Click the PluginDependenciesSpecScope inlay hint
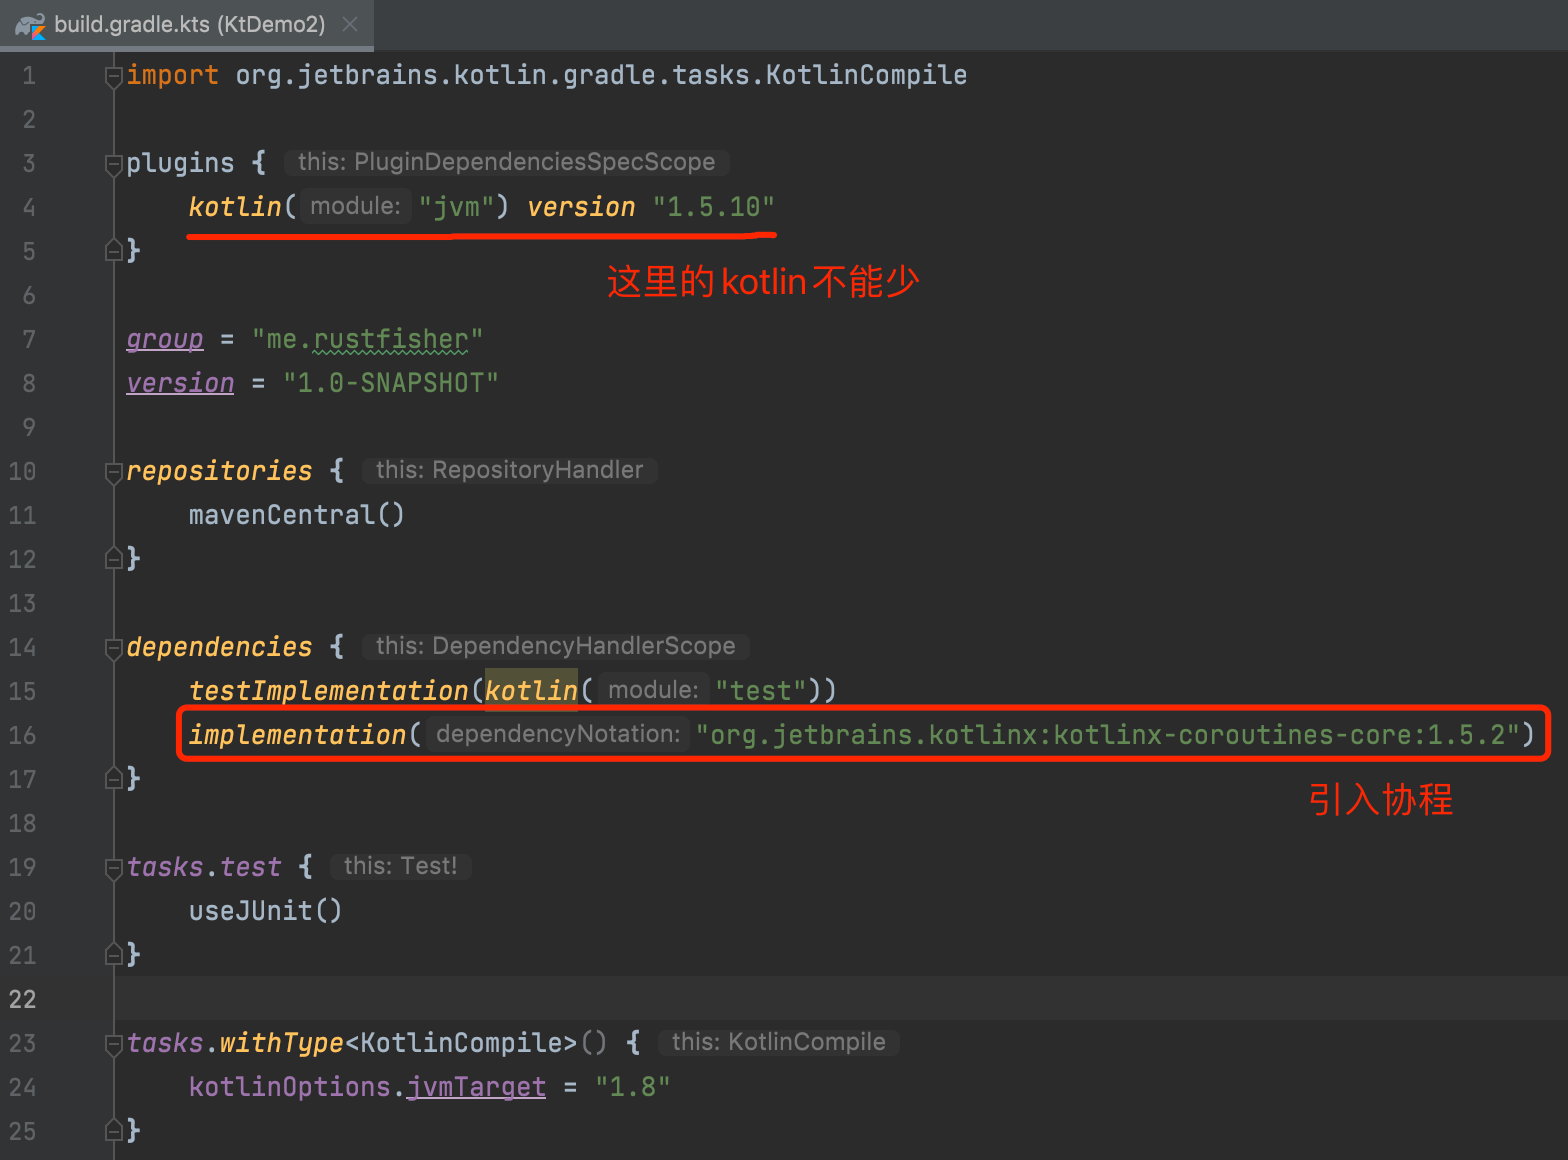This screenshot has width=1568, height=1160. coord(506,163)
